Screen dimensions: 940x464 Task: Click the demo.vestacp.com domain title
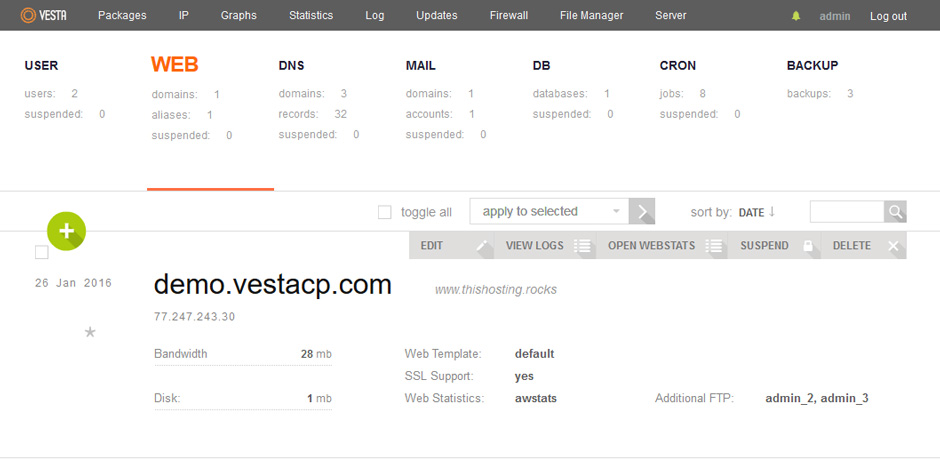click(x=273, y=285)
